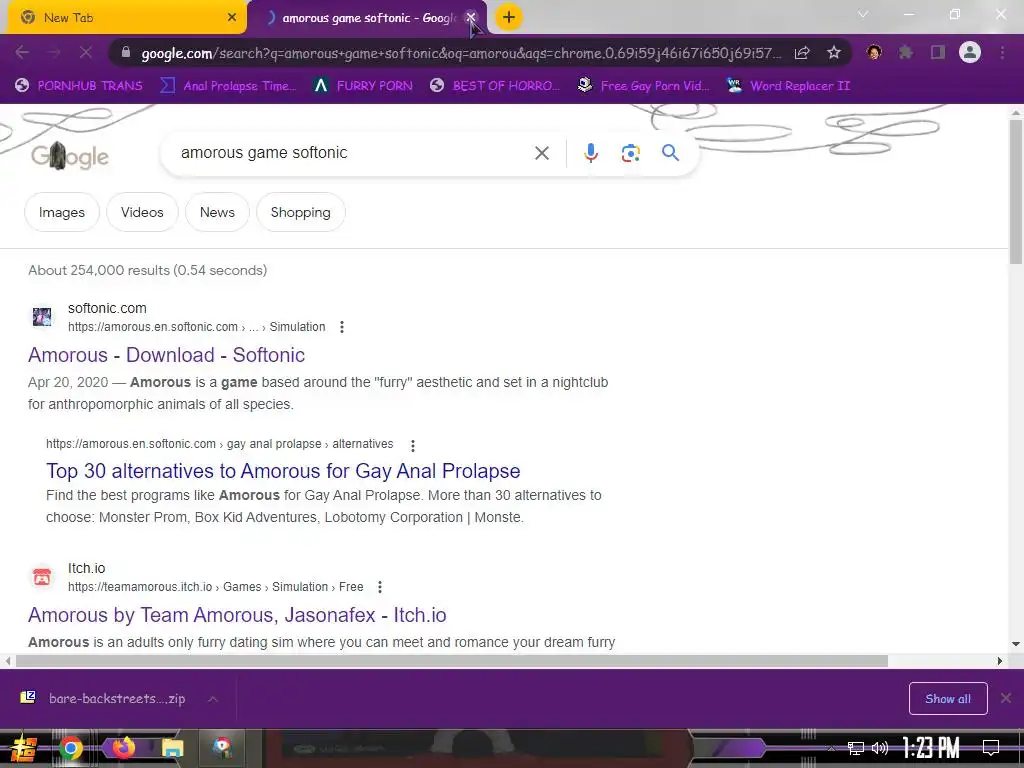Open Amorous by Team Amorous Itch.io link
Viewport: 1024px width, 768px height.
[x=237, y=615]
